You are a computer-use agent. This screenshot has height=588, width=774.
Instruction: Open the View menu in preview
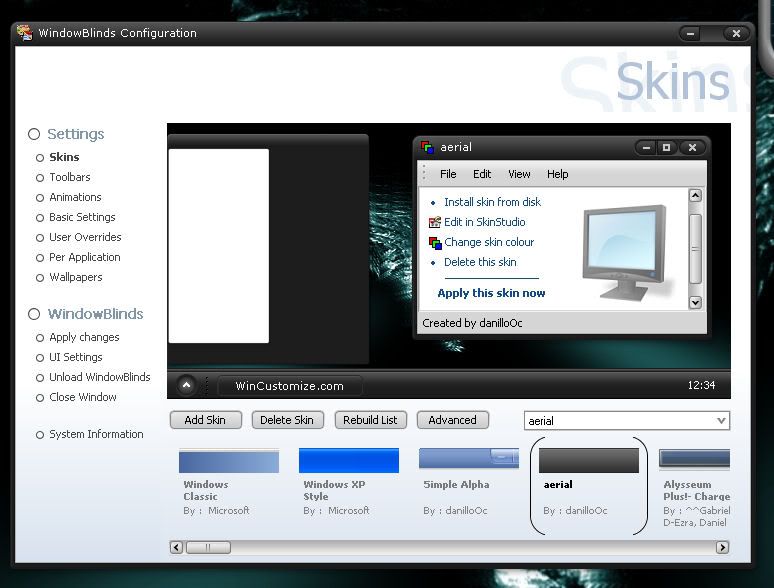pyautogui.click(x=519, y=174)
